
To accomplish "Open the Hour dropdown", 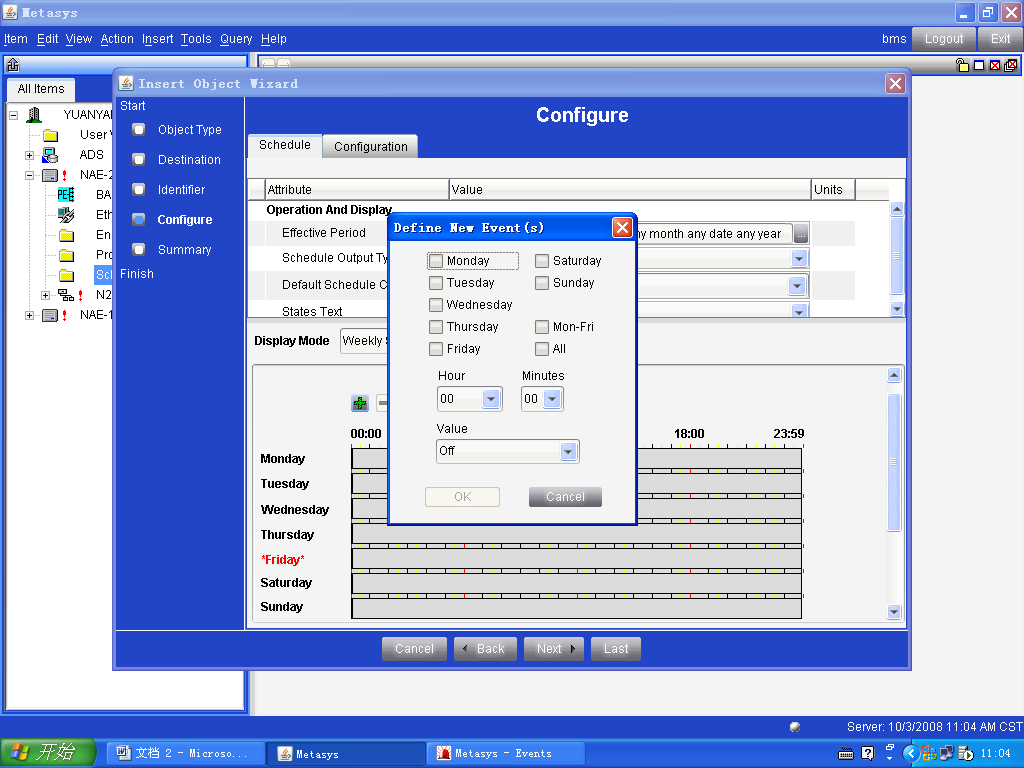I will (491, 399).
